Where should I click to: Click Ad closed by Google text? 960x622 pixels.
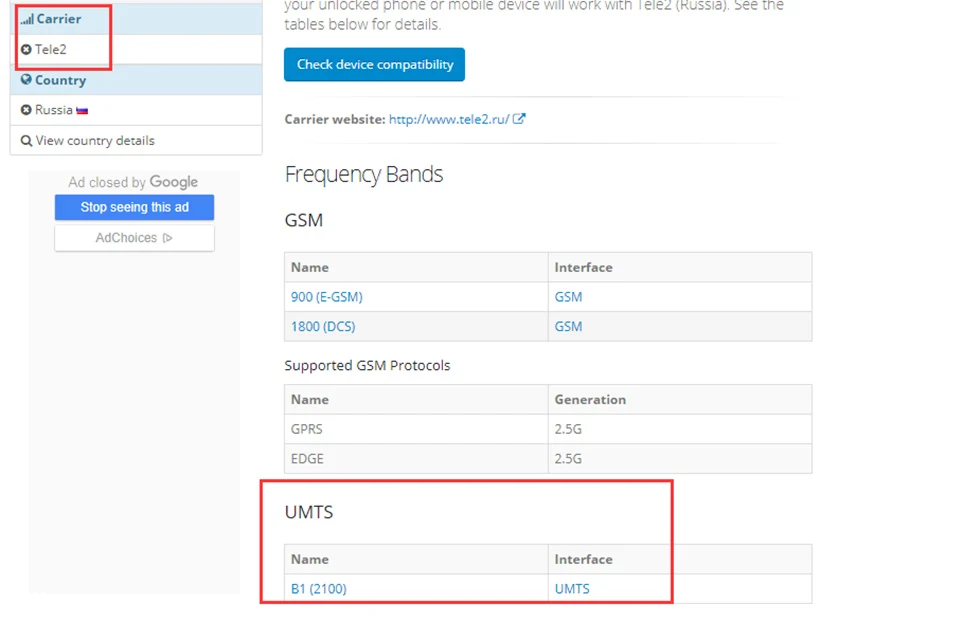tap(133, 182)
